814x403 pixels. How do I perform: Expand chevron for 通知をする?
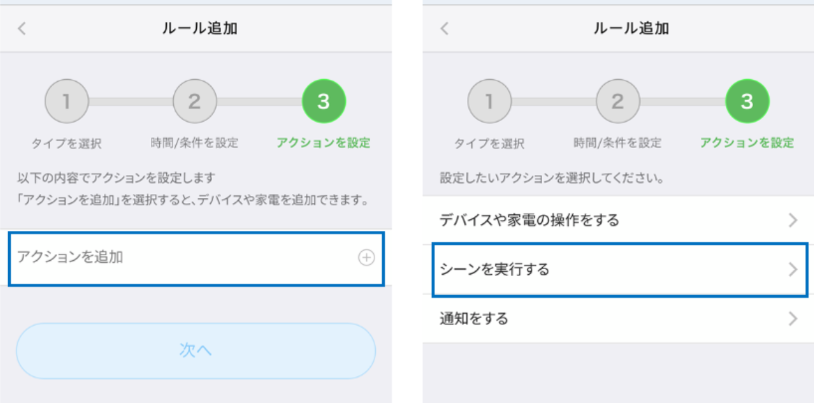[792, 319]
